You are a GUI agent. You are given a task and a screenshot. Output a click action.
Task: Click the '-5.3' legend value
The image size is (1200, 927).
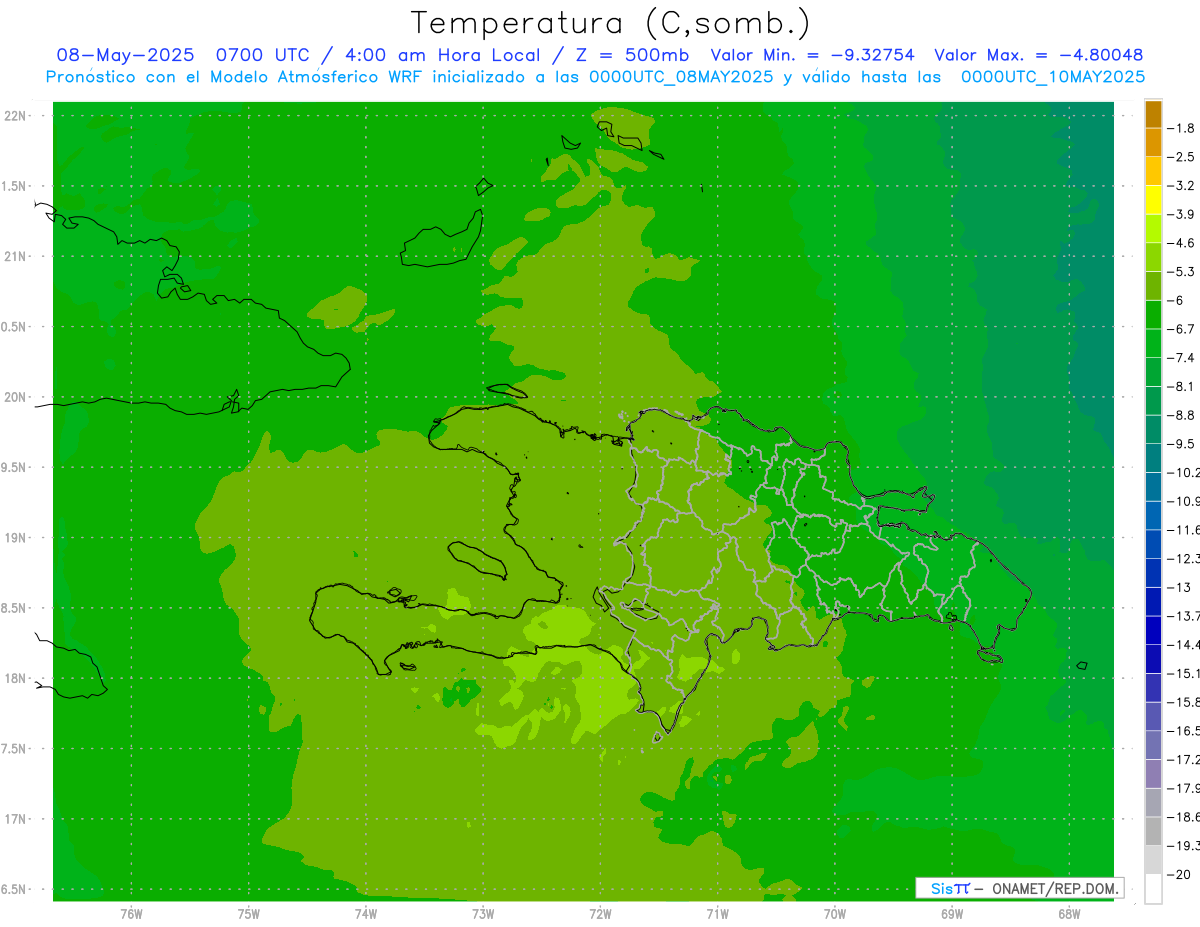point(1183,272)
